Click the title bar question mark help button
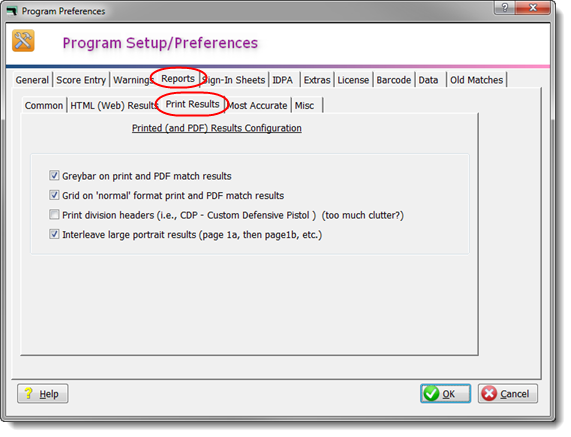The height and width of the screenshot is (437, 571). [x=505, y=7]
